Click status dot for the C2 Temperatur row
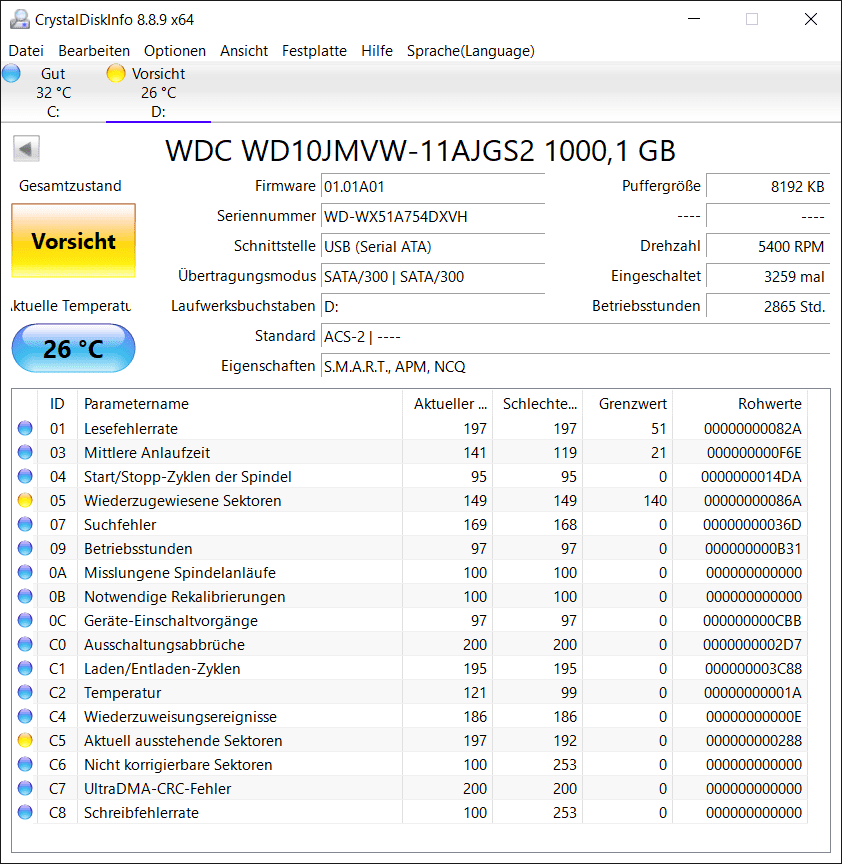The width and height of the screenshot is (842, 864). coord(25,692)
